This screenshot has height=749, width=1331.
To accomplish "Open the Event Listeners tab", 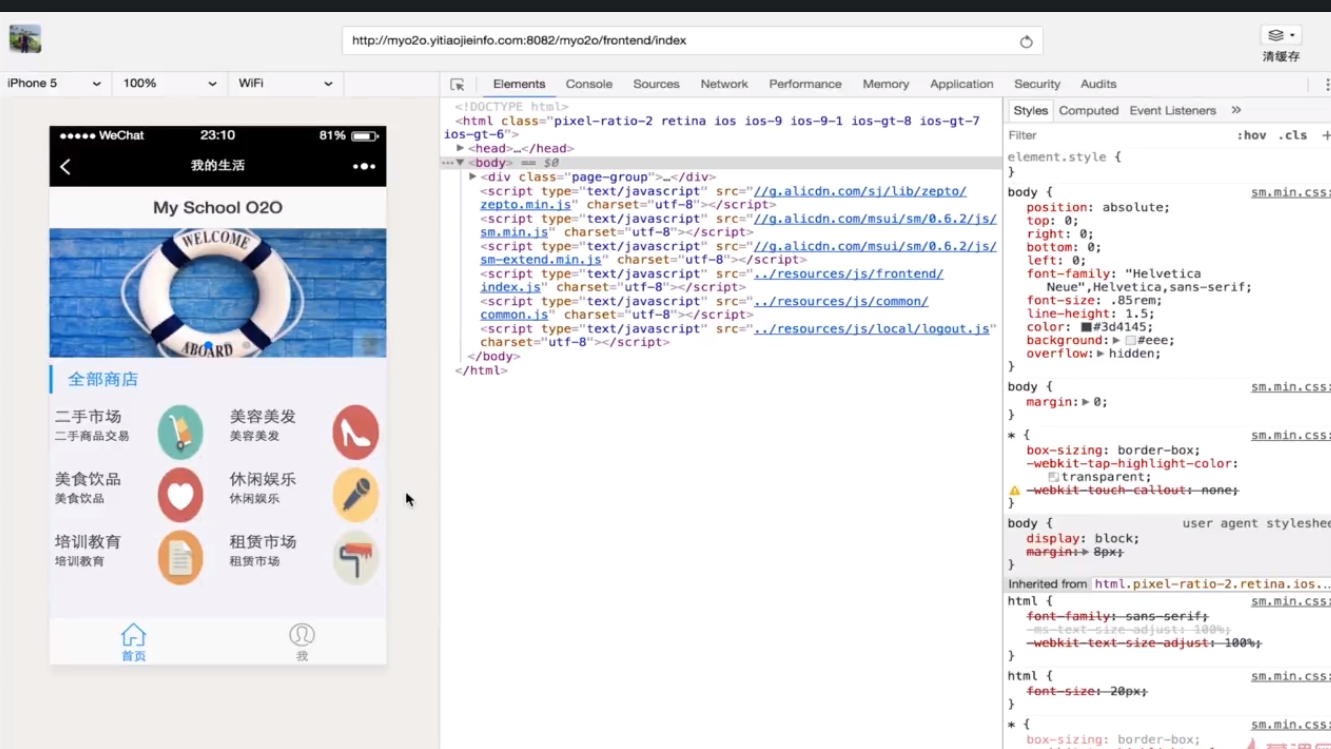I will click(x=1173, y=110).
